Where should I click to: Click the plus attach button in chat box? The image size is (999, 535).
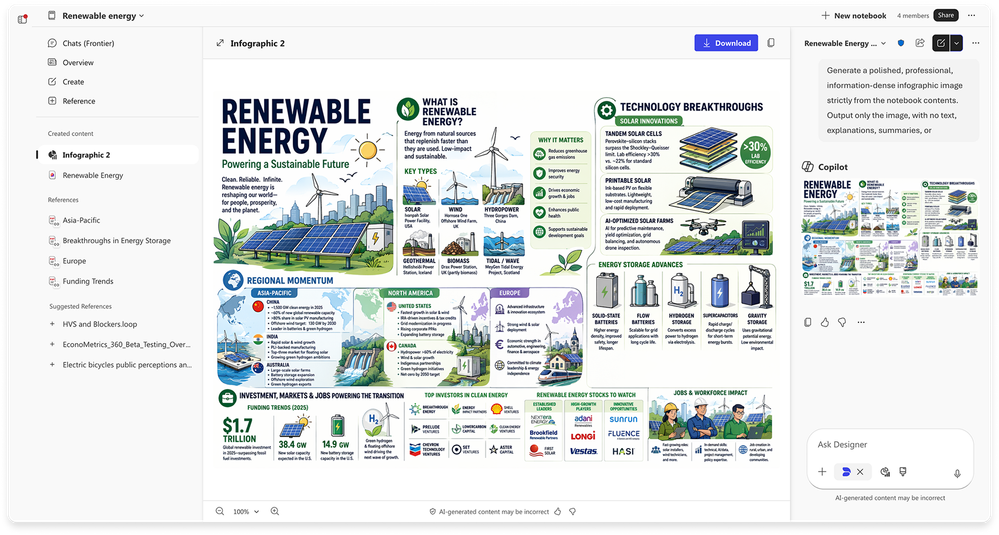click(x=823, y=472)
